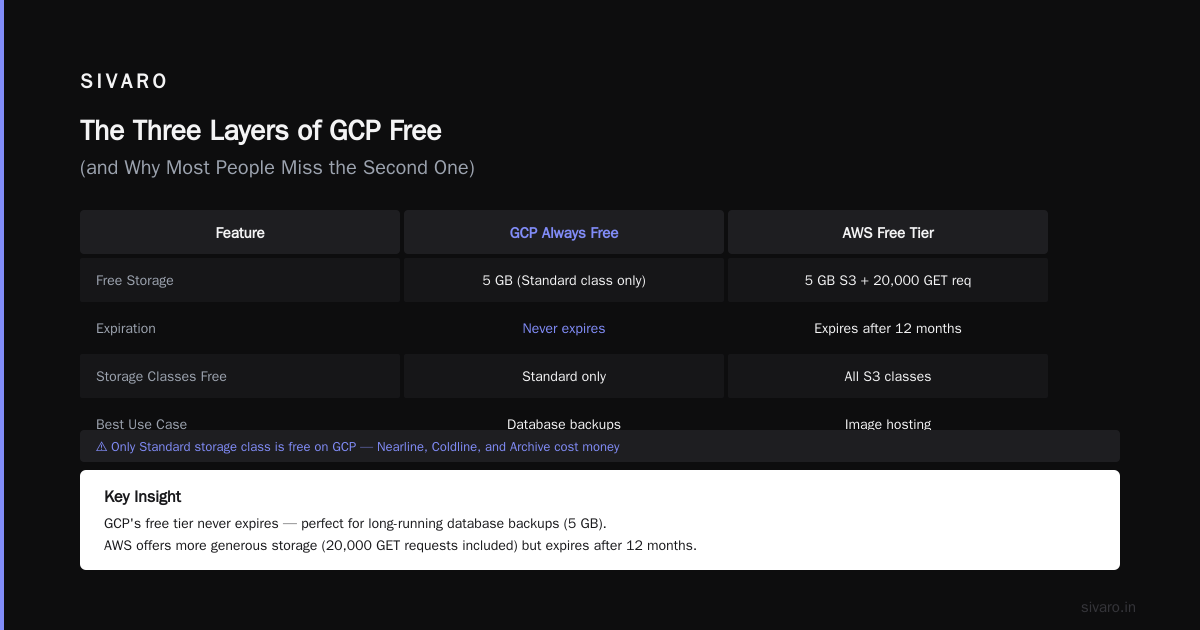Click the 'Only Standard storage class is free' warning
This screenshot has height=630, width=1200.
(x=358, y=447)
